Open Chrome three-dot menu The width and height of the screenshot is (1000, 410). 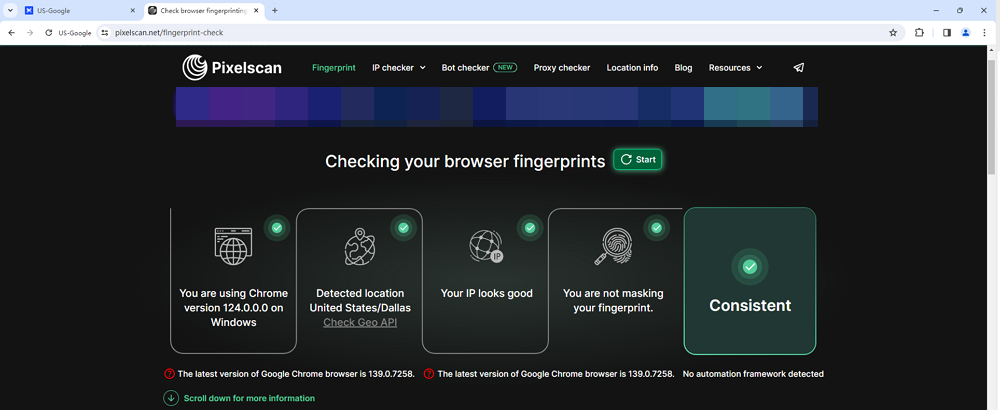(x=985, y=33)
